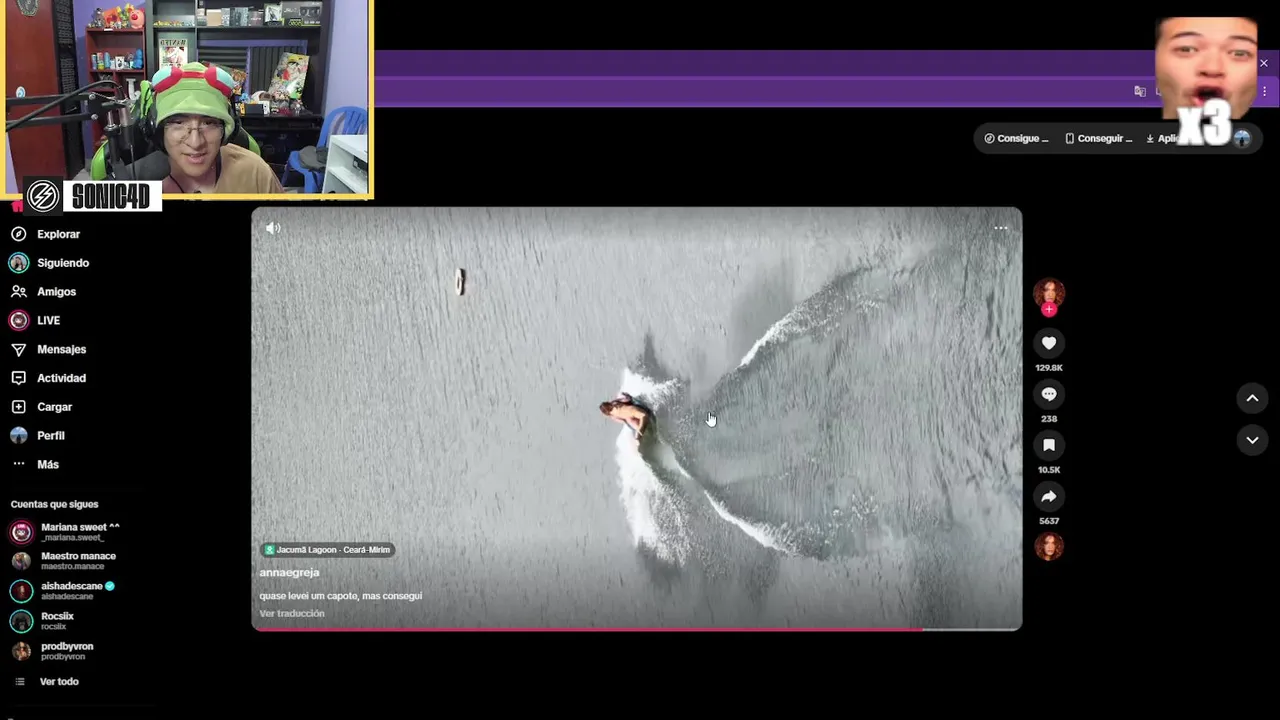Click the 'Conseguir ...' app button
Image resolution: width=1280 pixels, height=720 pixels.
1098,139
